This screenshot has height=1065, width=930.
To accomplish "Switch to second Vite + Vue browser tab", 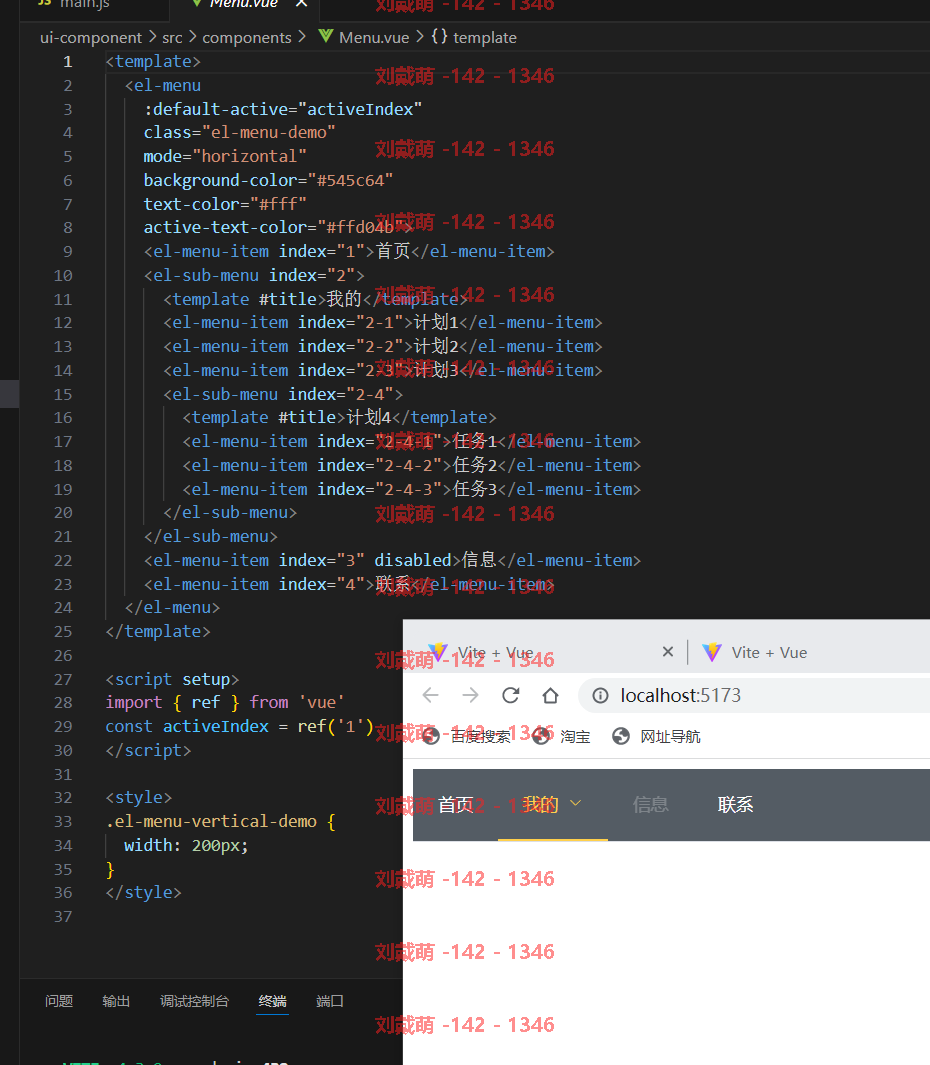I will coord(769,653).
